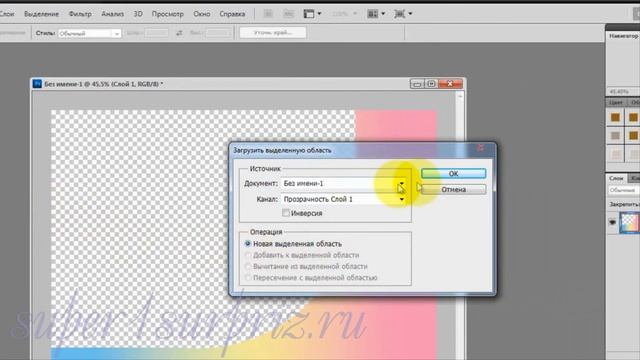Close the Без имени-1 document window
Viewport: 640px width, 360px height.
click(x=450, y=84)
